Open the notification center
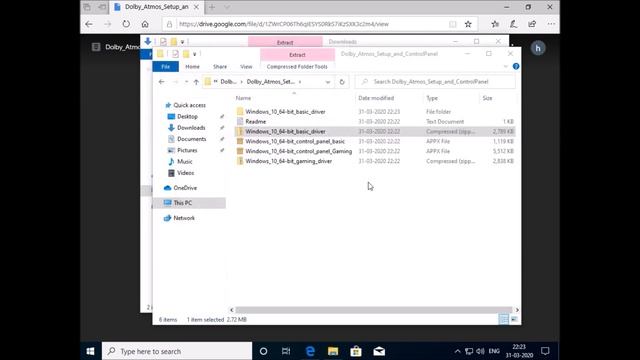640x360 pixels. pos(545,351)
